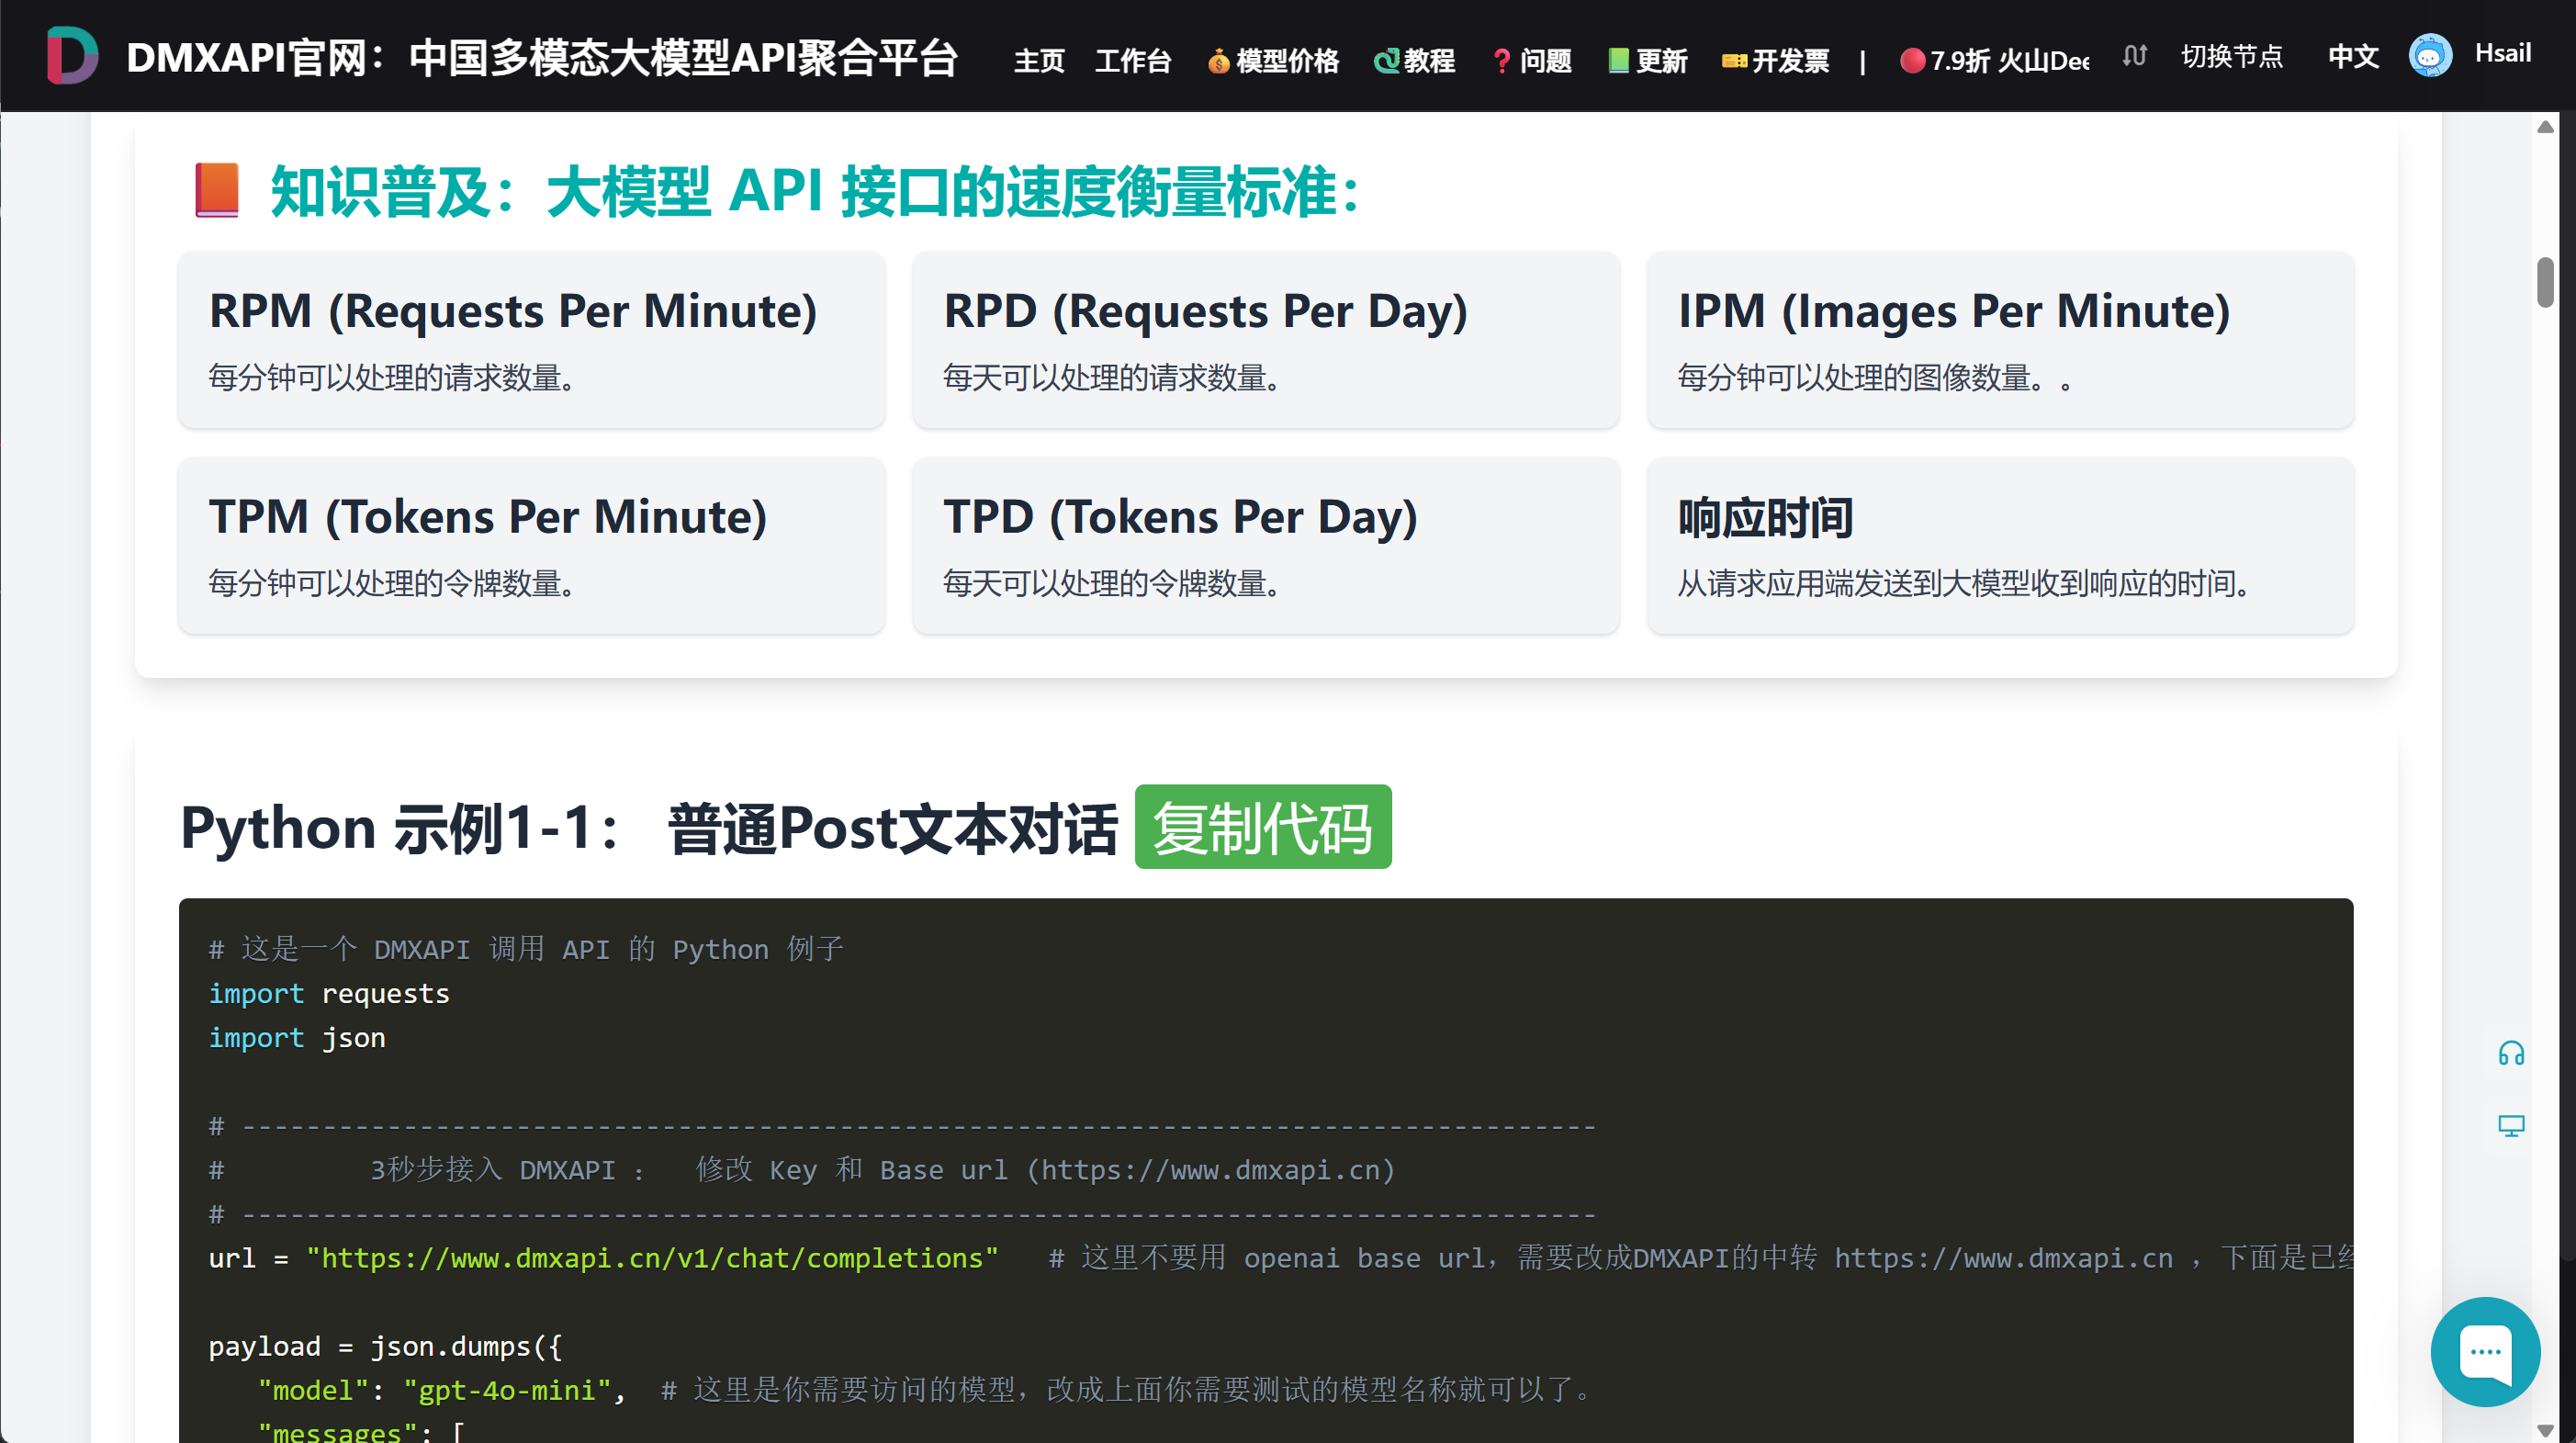Open the 教程 menu item
This screenshot has height=1443, width=2576.
click(1414, 61)
